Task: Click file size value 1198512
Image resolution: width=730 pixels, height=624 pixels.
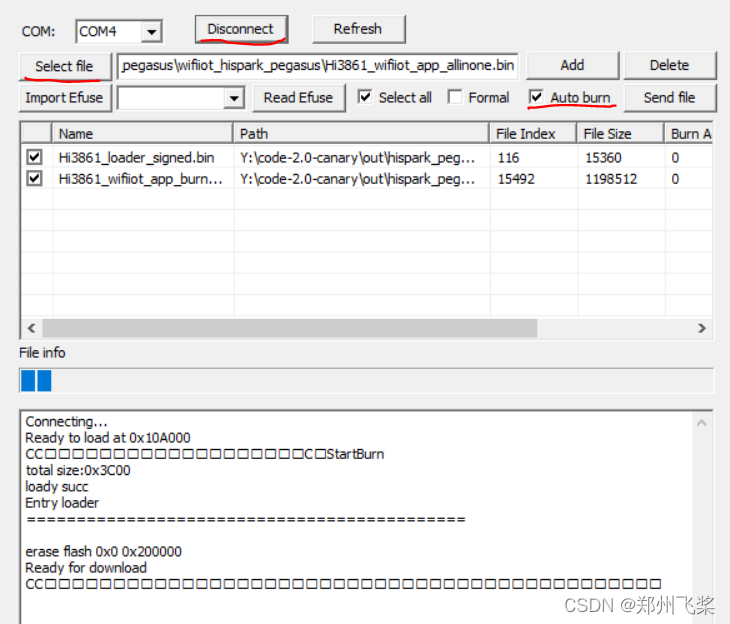Action: (x=611, y=179)
